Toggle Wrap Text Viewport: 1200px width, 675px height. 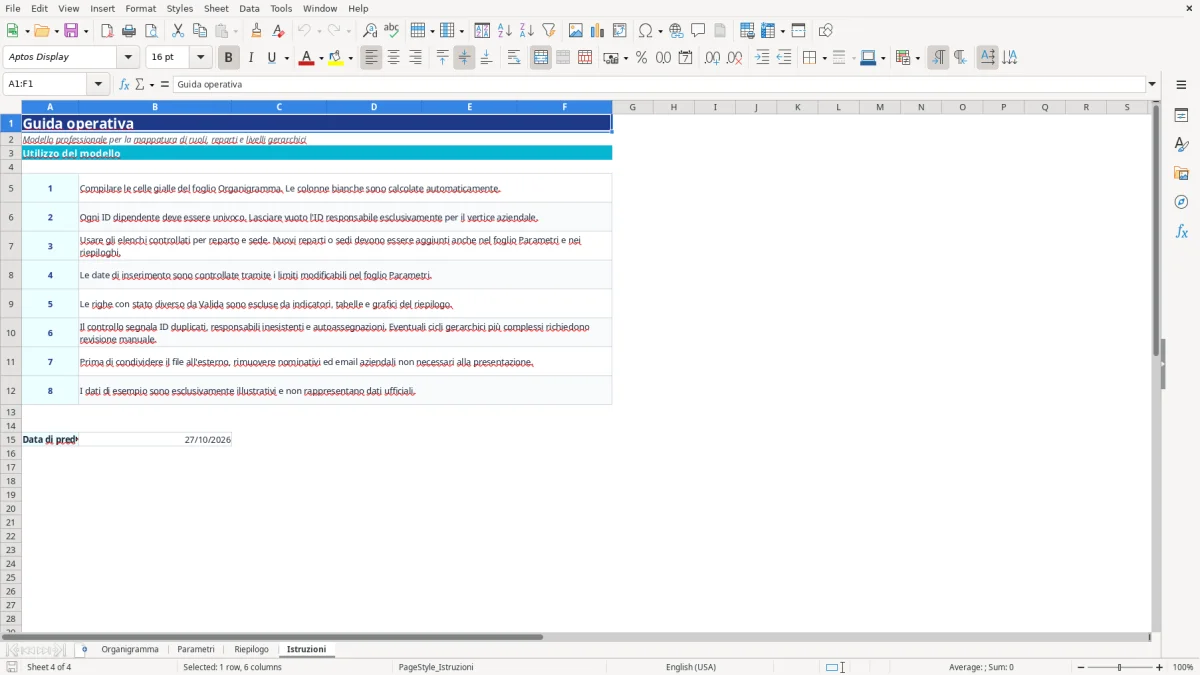coord(513,58)
